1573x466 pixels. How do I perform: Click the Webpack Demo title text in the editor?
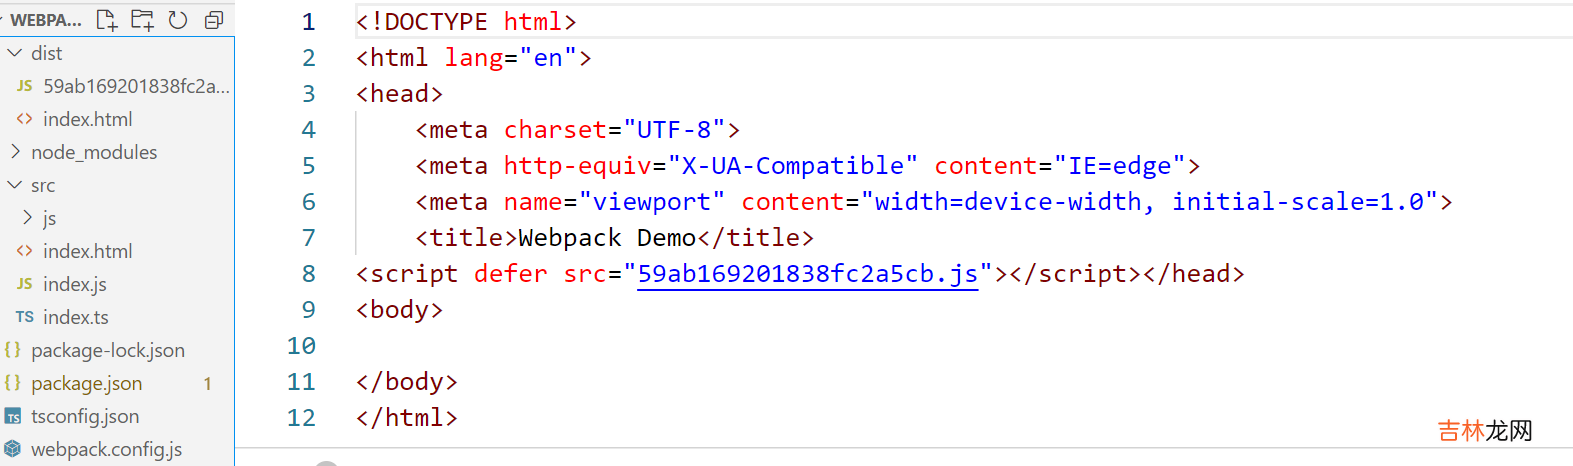coord(606,238)
